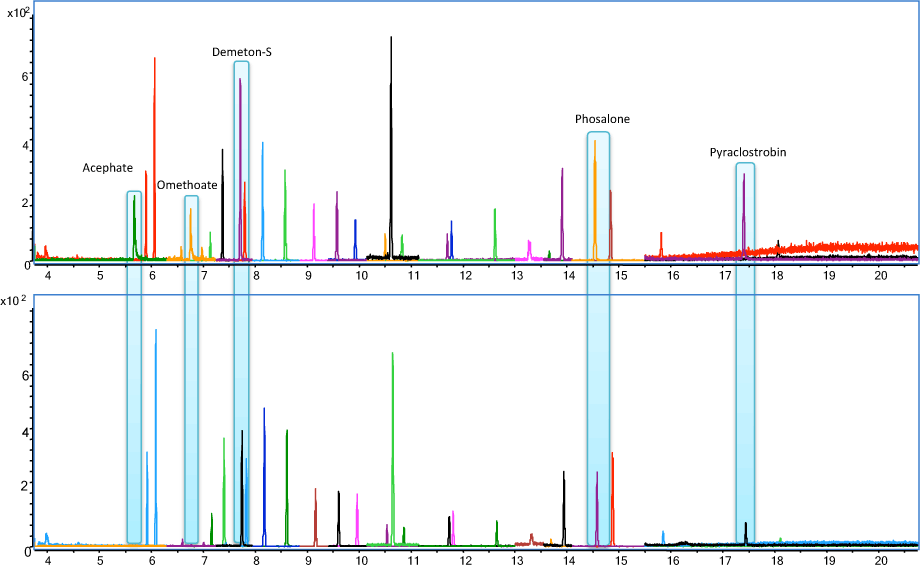Select the 4 tick label on bottom x-axis
920x565 pixels.
(x=47, y=558)
